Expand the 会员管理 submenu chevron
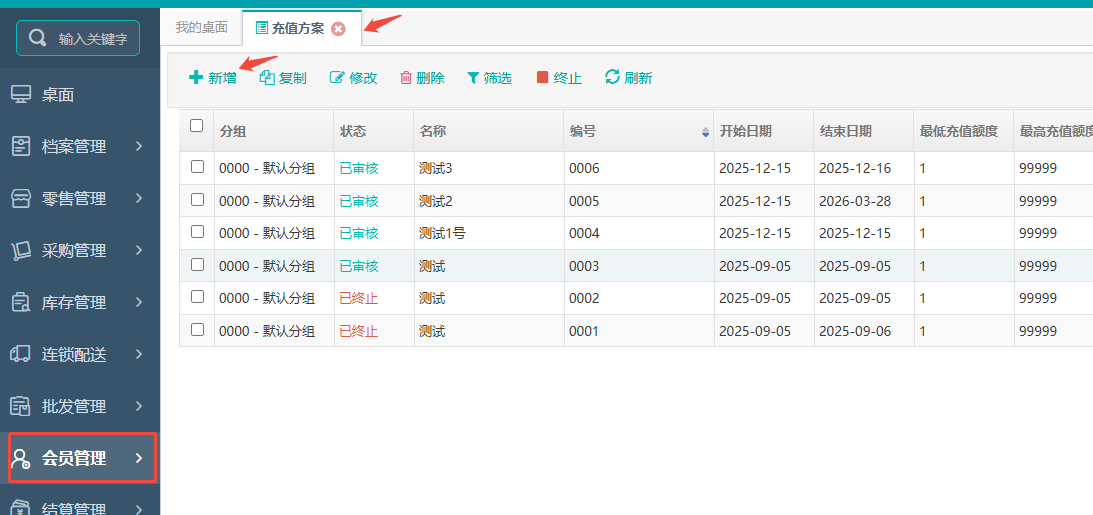 (139, 458)
